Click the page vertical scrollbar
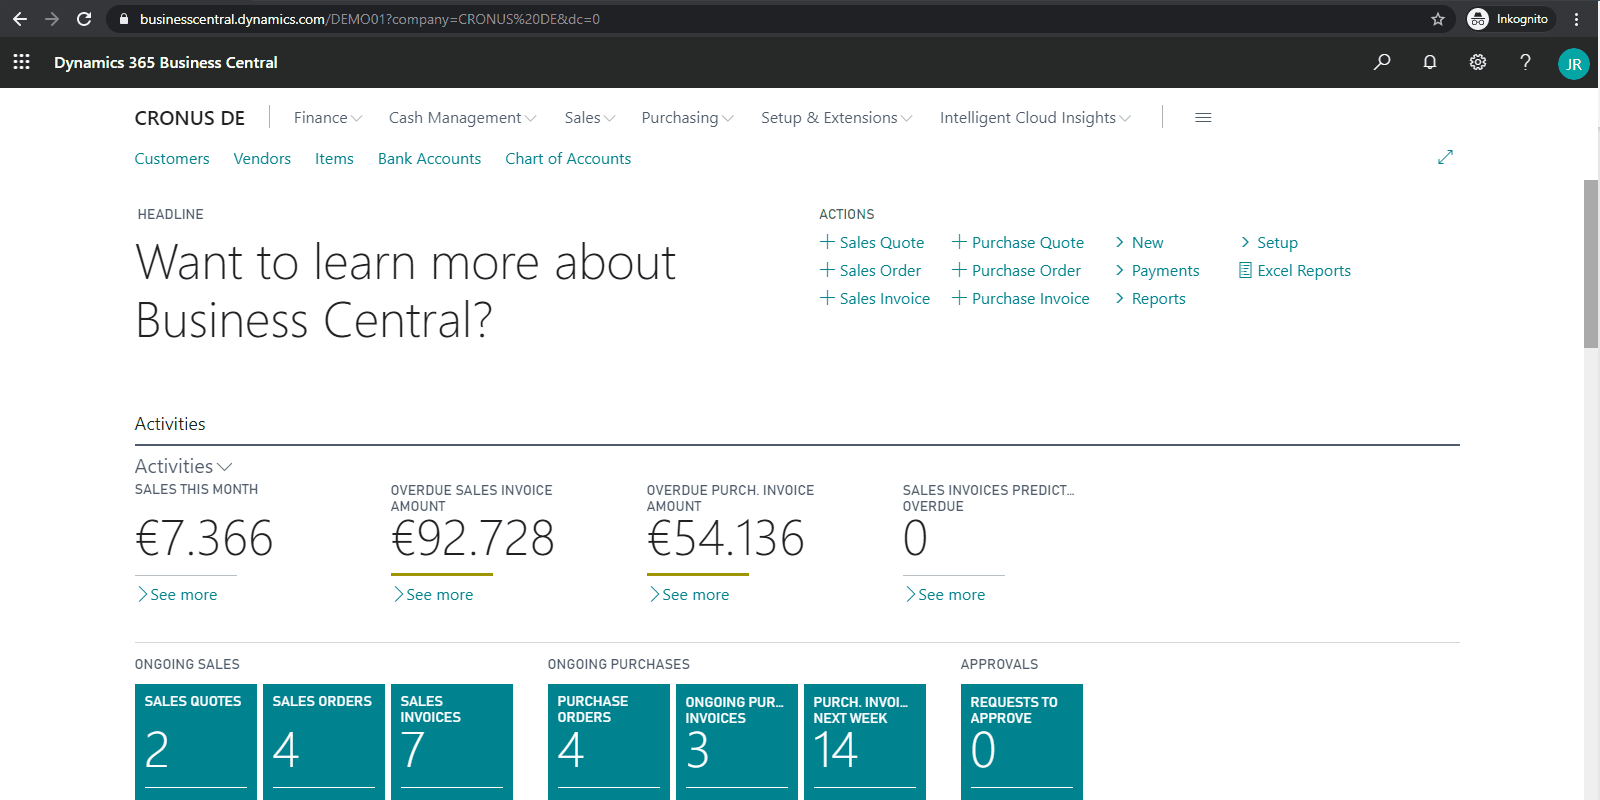 1591,264
